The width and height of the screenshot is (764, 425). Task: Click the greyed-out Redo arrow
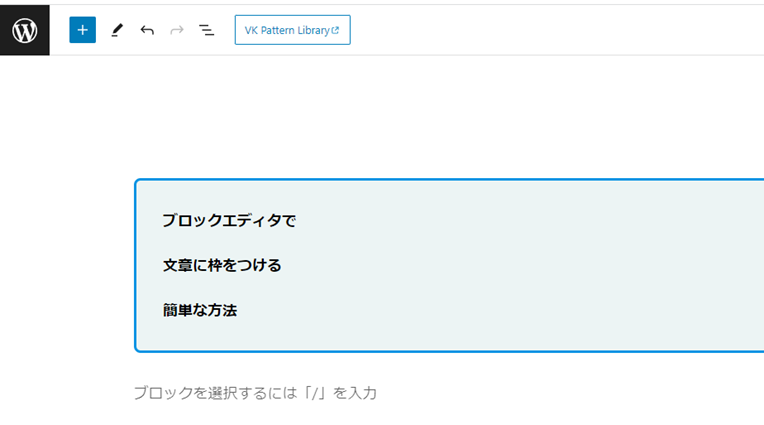click(176, 30)
